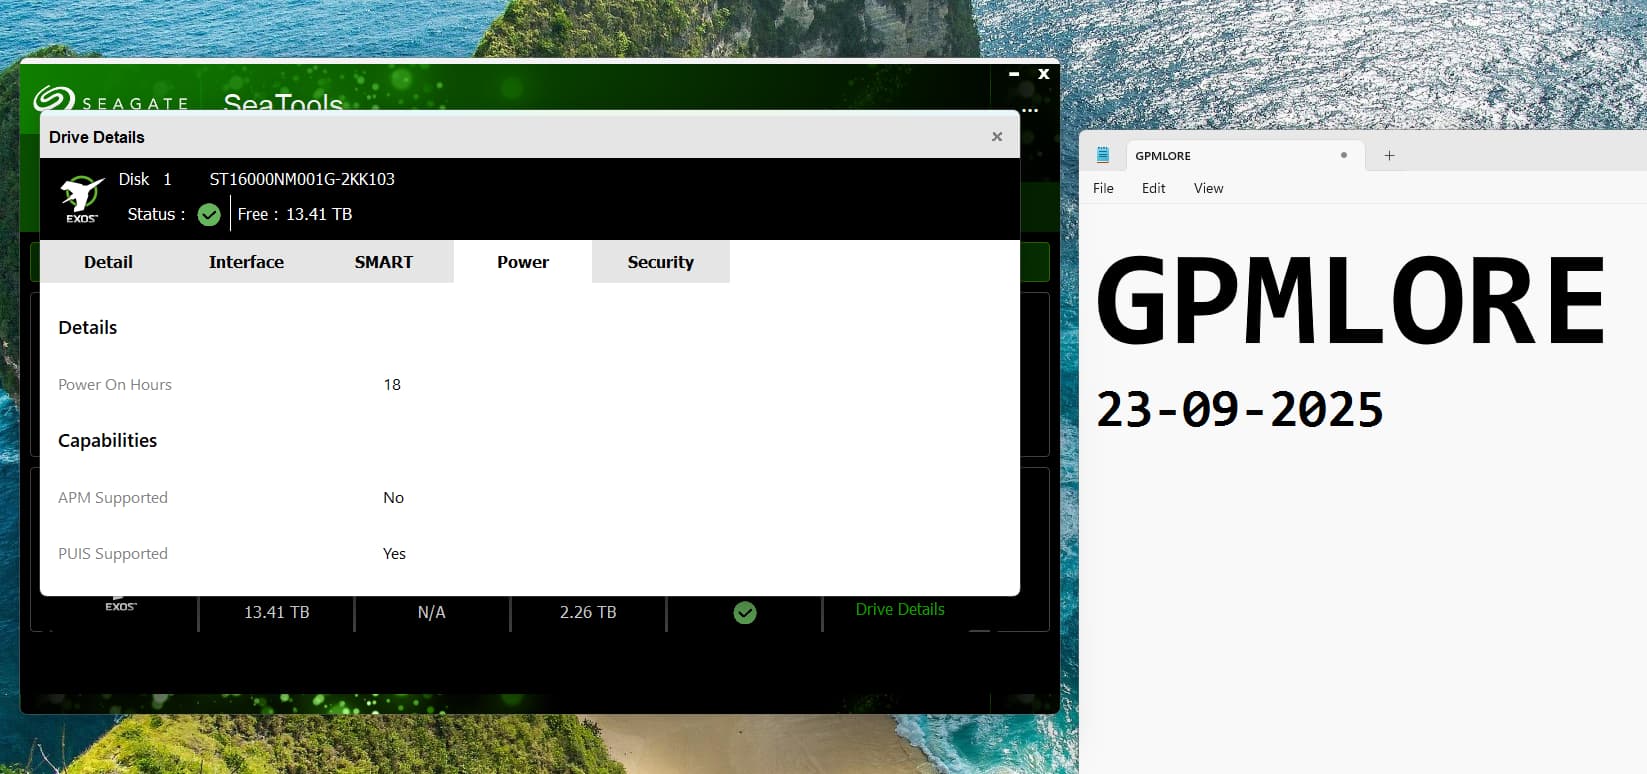Click the Power On Hours label

pyautogui.click(x=115, y=385)
